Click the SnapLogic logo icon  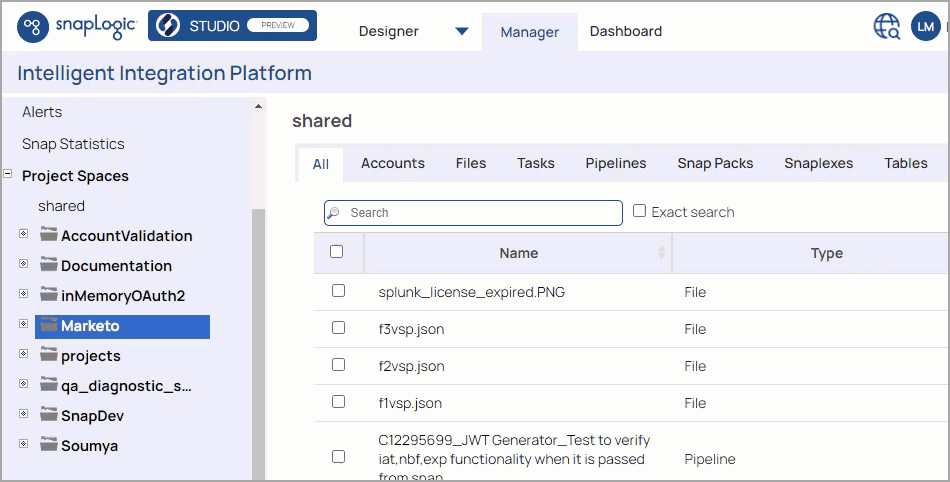(33, 27)
